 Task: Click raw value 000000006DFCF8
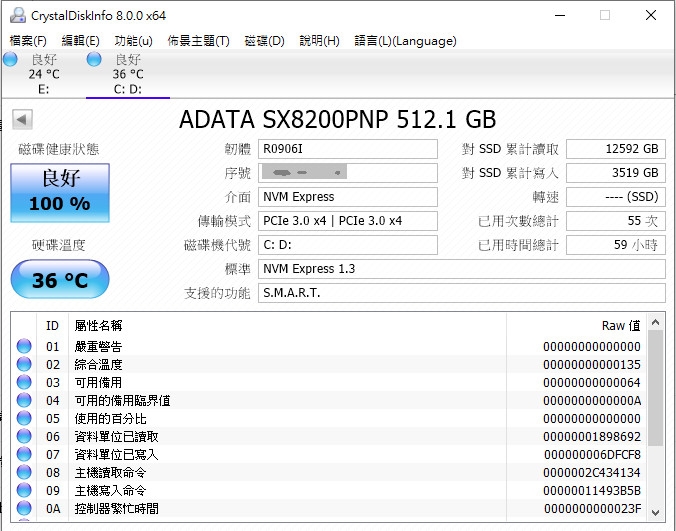pos(592,455)
